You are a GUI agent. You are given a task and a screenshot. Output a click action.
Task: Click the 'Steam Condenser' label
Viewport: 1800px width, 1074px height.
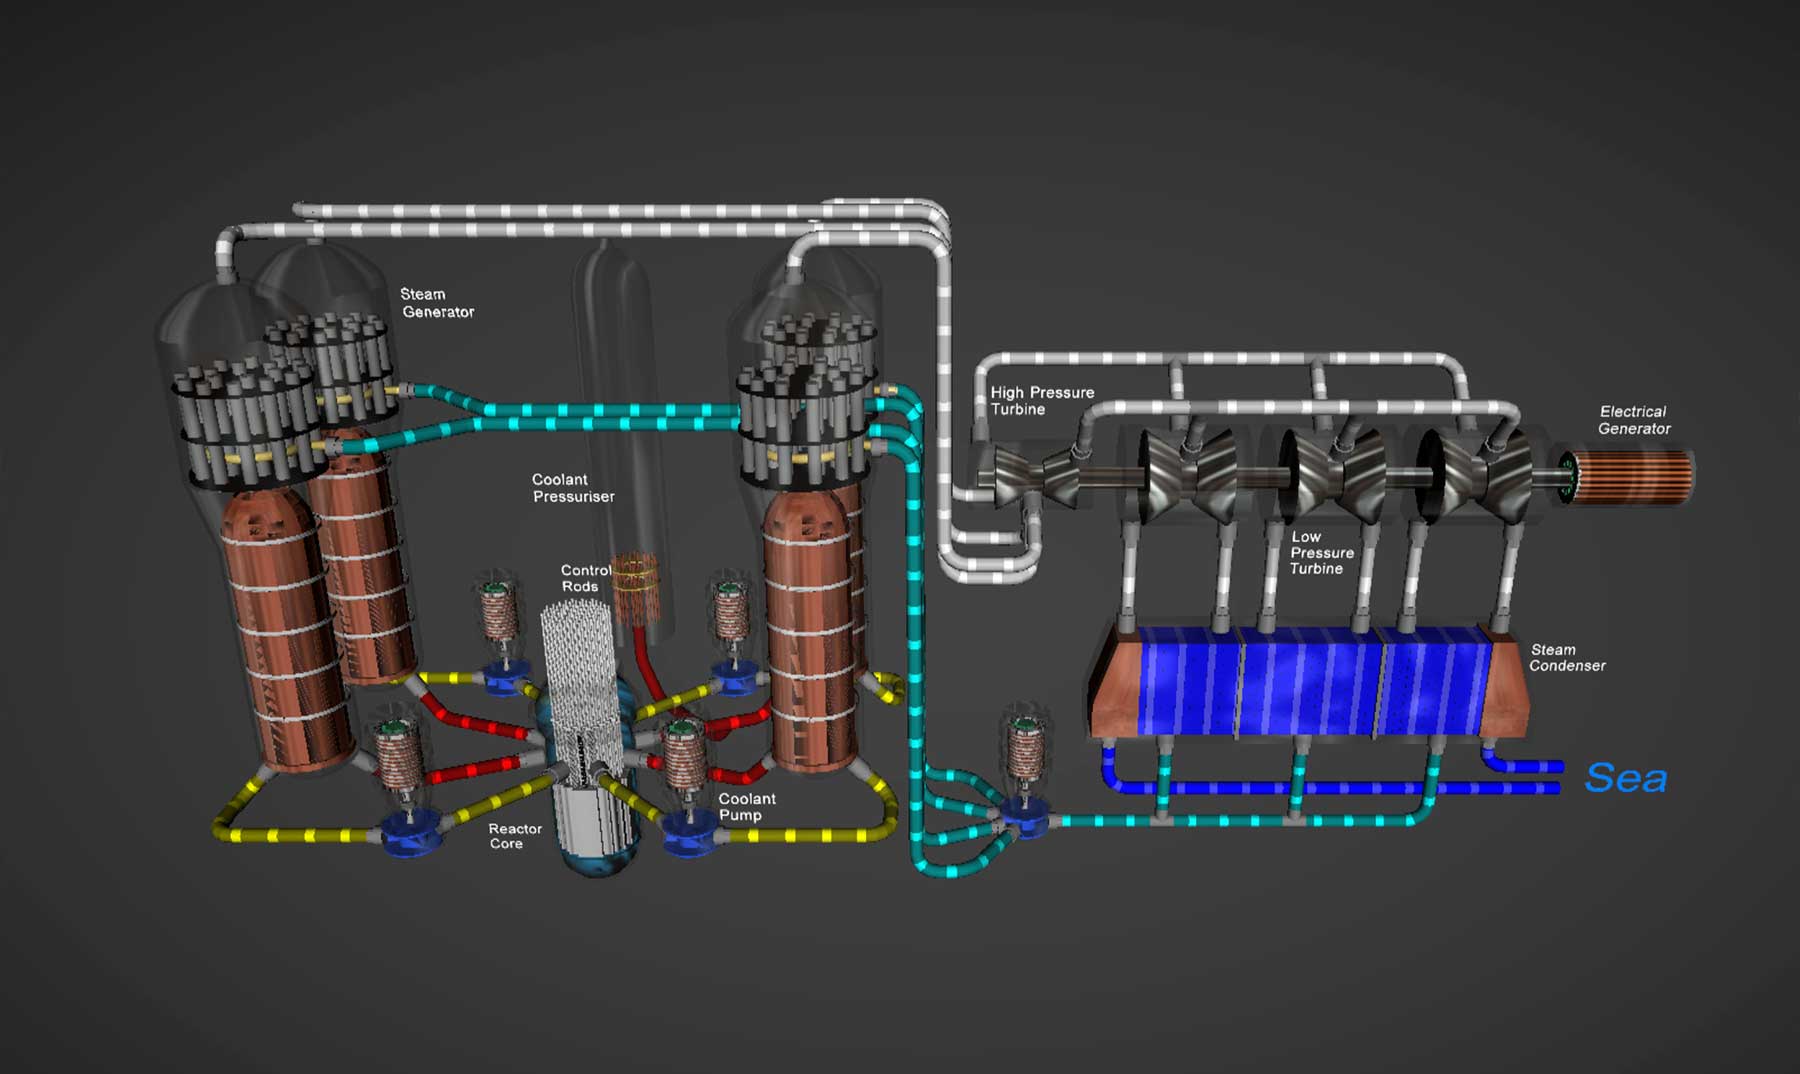[1567, 657]
